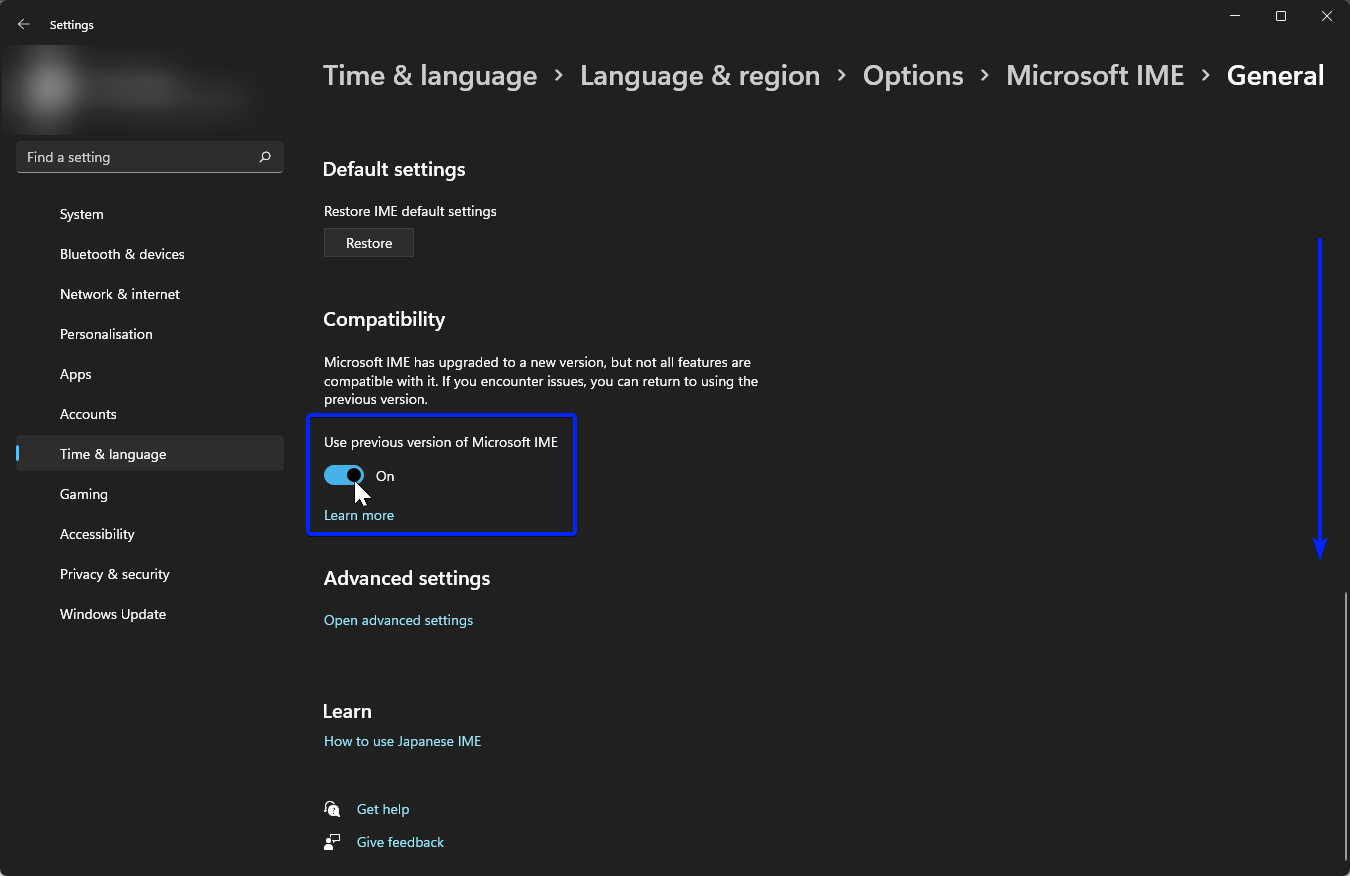
Task: Close the Settings window
Action: tap(1327, 16)
